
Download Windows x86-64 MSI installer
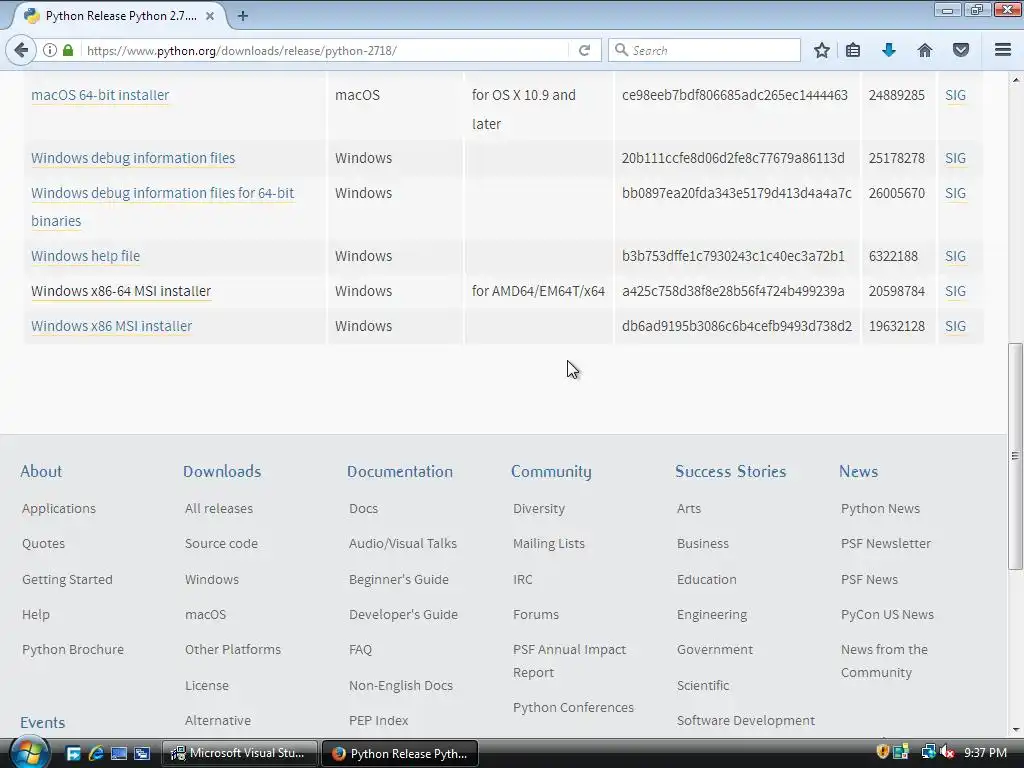(x=121, y=291)
